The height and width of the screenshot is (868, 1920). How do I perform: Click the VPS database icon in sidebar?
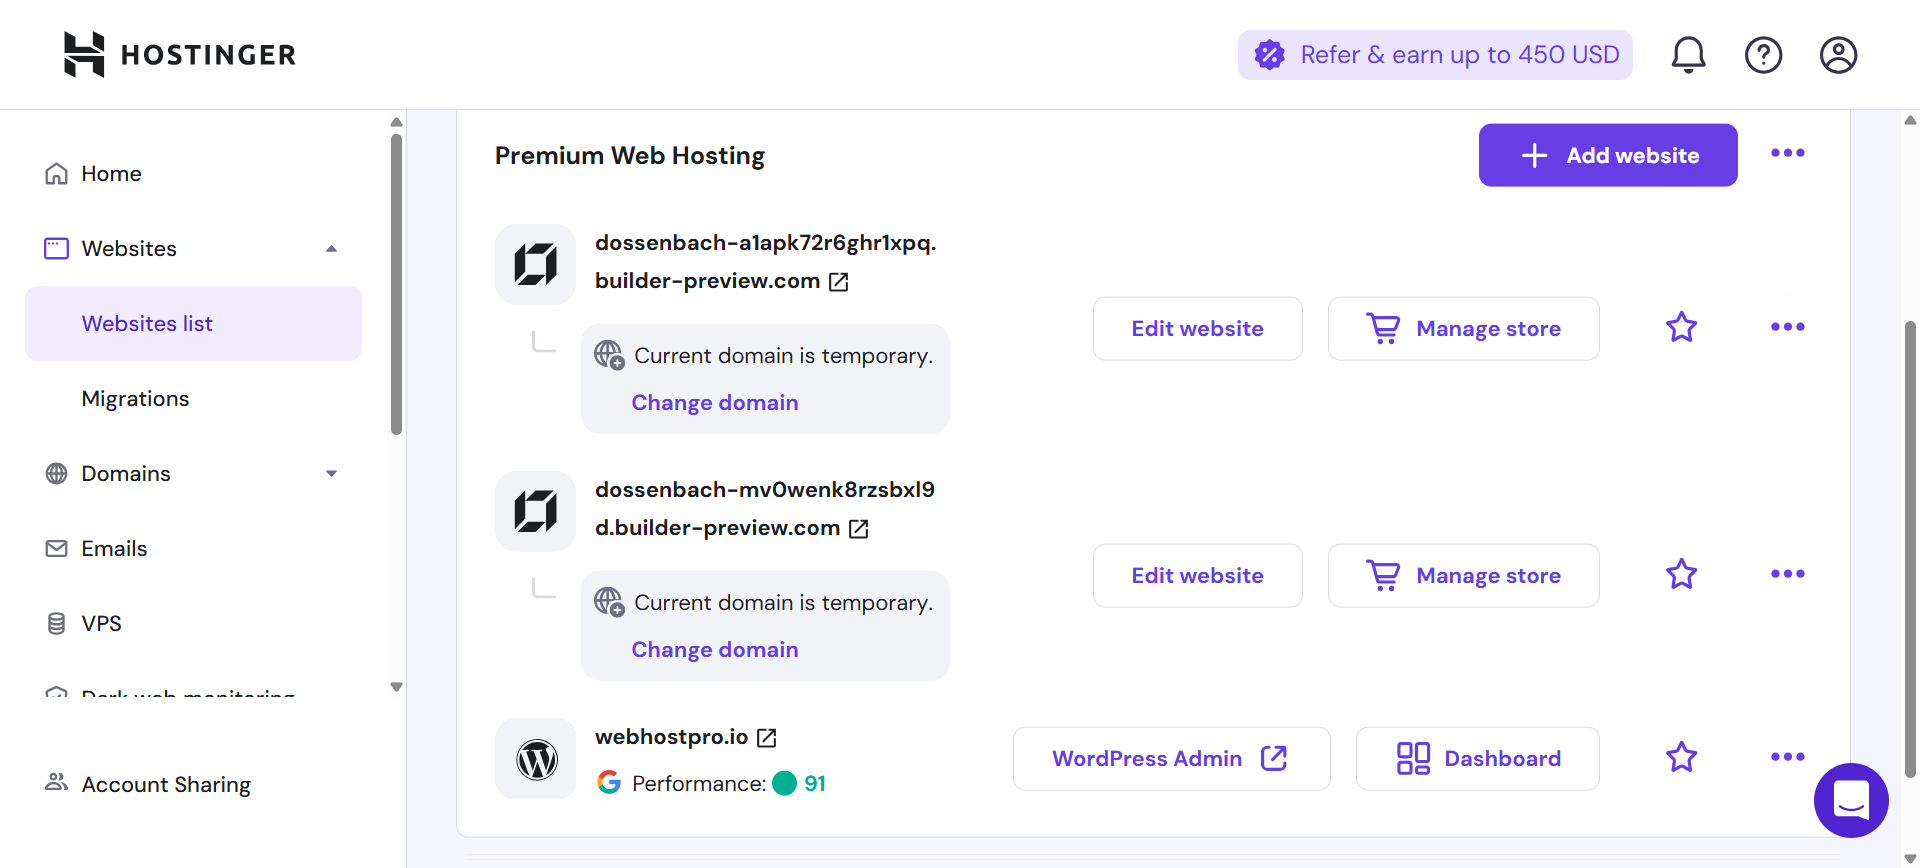pyautogui.click(x=57, y=623)
